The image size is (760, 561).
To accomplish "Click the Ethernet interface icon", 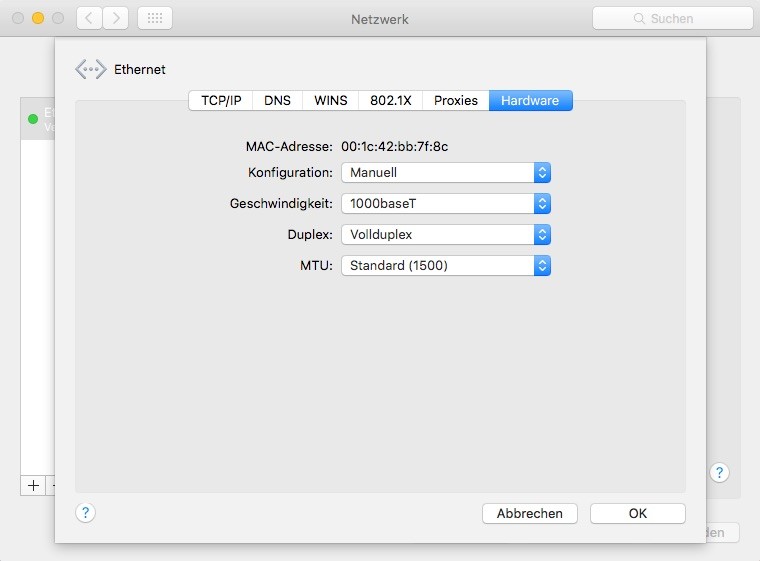I will [x=91, y=69].
